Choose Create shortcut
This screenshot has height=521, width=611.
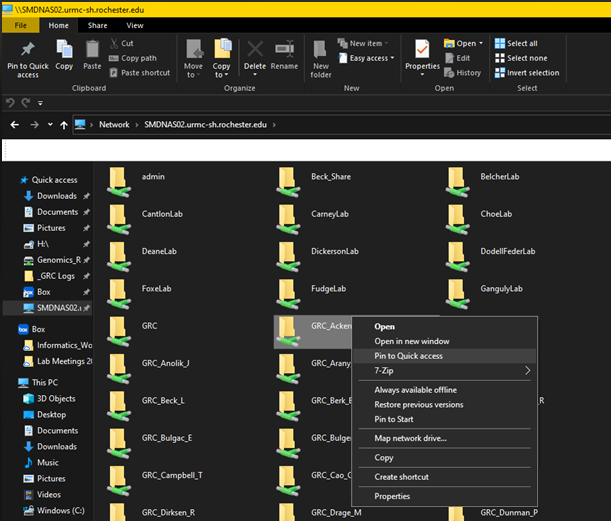444,477
